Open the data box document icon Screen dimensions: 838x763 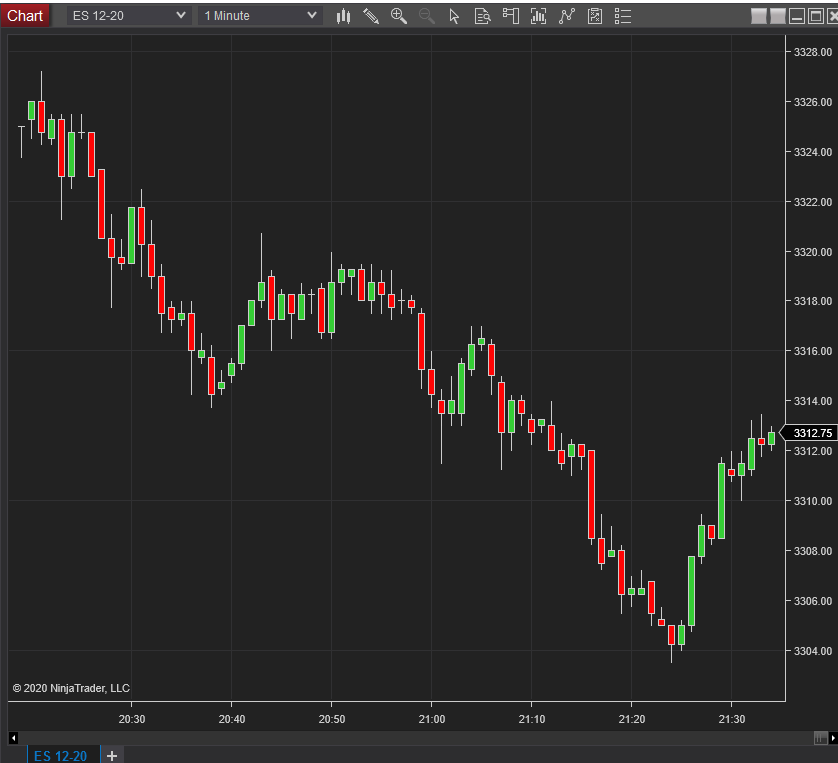[x=482, y=16]
